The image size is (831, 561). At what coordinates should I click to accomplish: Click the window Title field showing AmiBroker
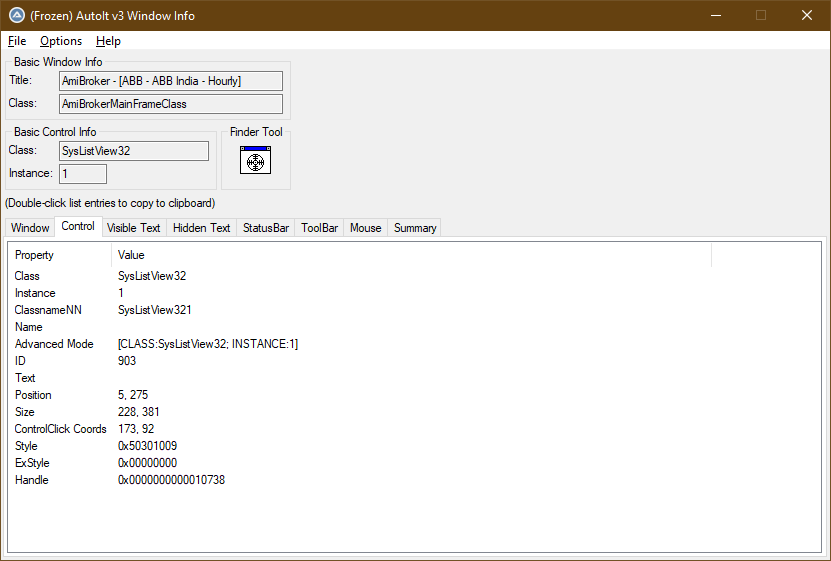(x=171, y=81)
